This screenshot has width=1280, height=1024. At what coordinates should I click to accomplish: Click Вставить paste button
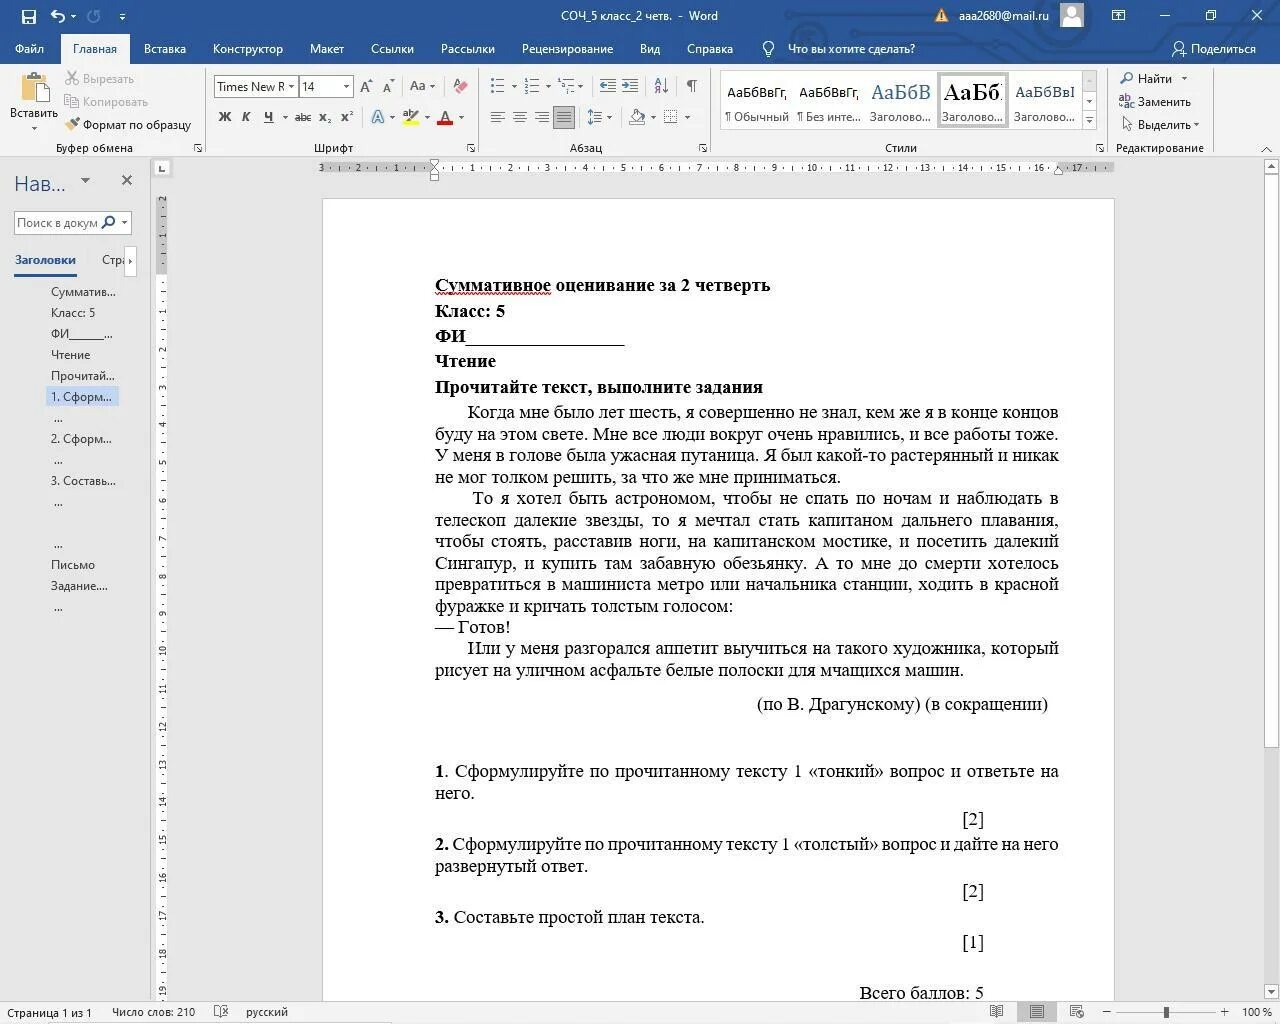34,104
